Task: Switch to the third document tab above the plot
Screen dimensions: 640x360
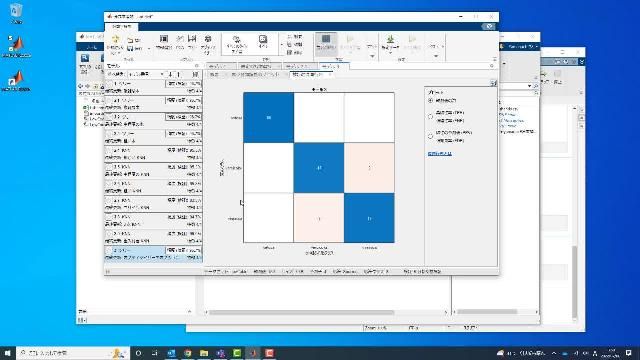Action: 300,66
